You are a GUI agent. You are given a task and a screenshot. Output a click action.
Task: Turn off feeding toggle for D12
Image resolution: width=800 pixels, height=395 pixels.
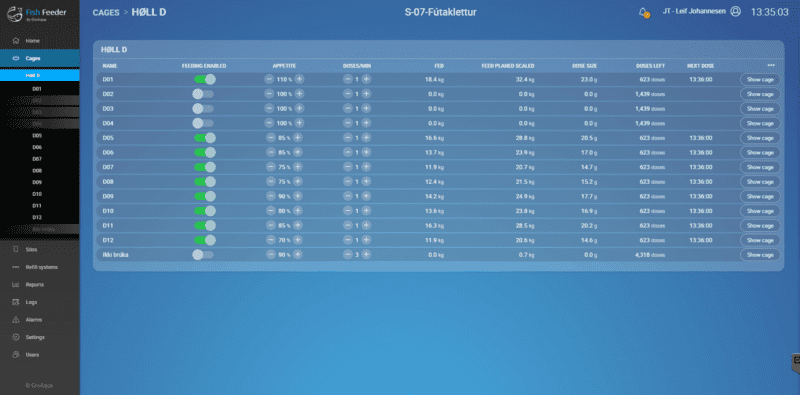click(x=205, y=240)
